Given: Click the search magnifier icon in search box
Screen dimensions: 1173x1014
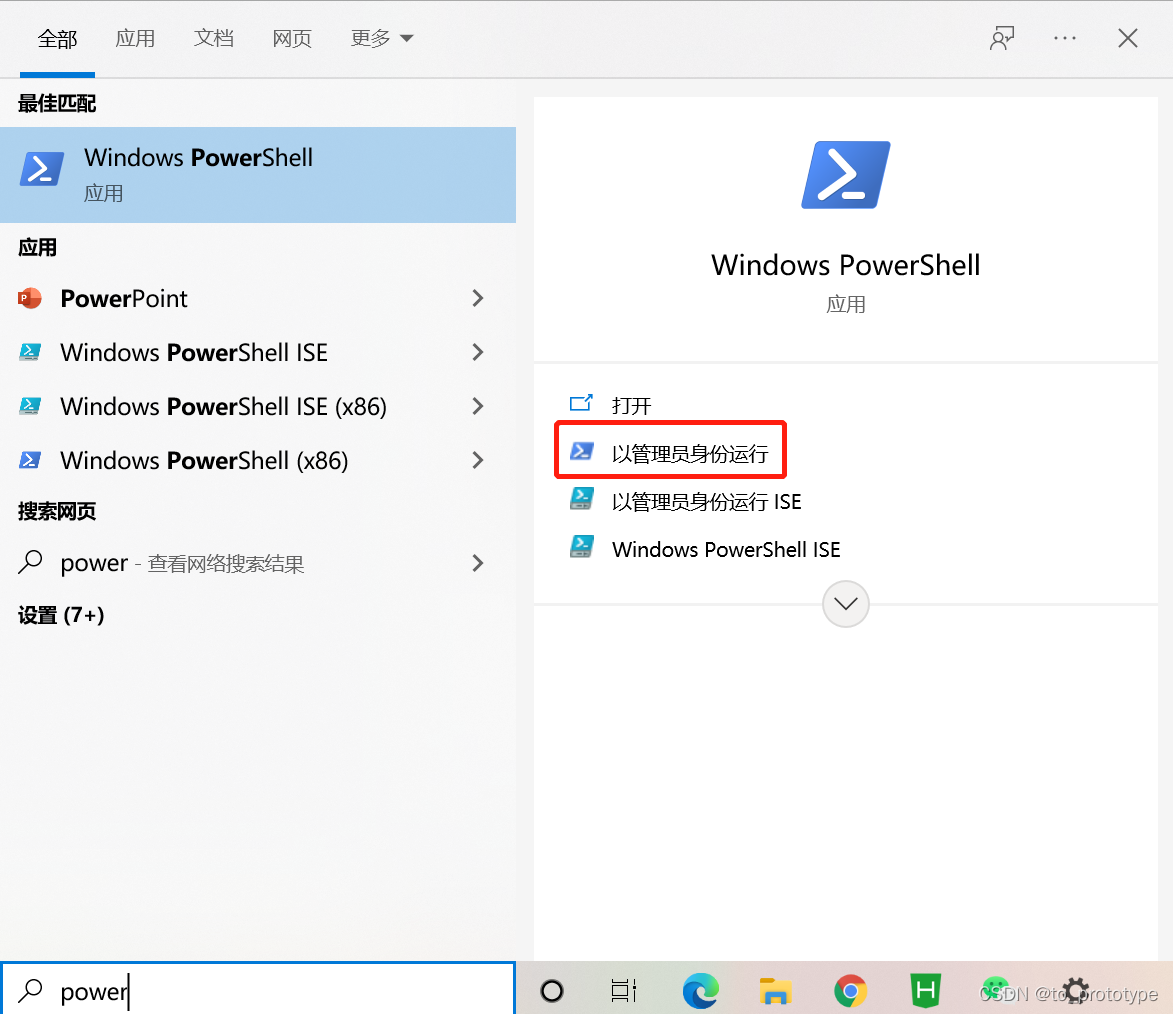Looking at the screenshot, I should point(31,990).
